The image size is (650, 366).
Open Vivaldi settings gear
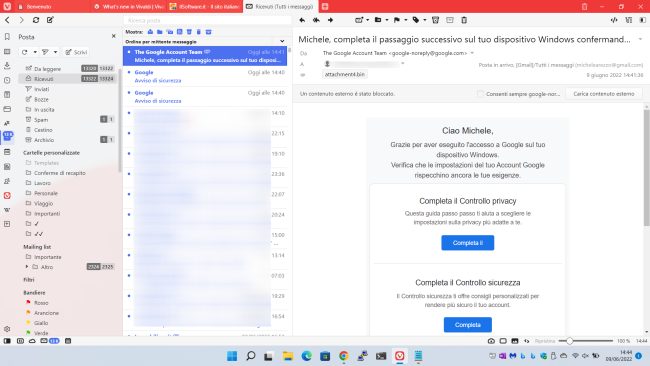[7, 329]
